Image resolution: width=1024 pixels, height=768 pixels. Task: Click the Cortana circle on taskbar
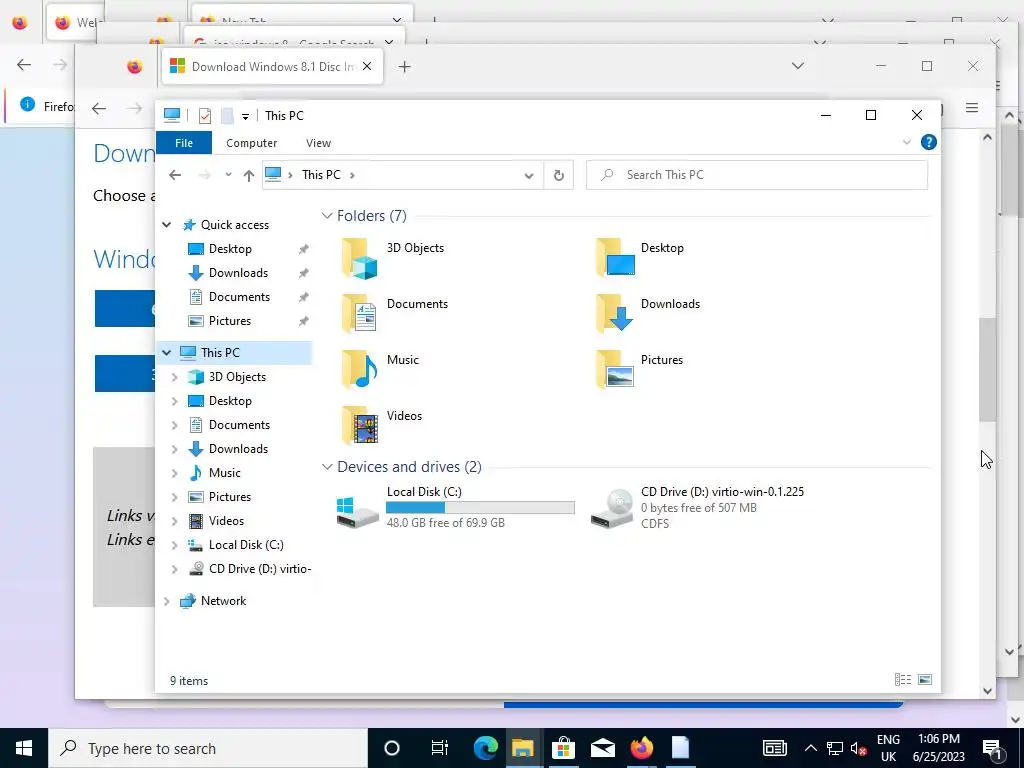392,748
